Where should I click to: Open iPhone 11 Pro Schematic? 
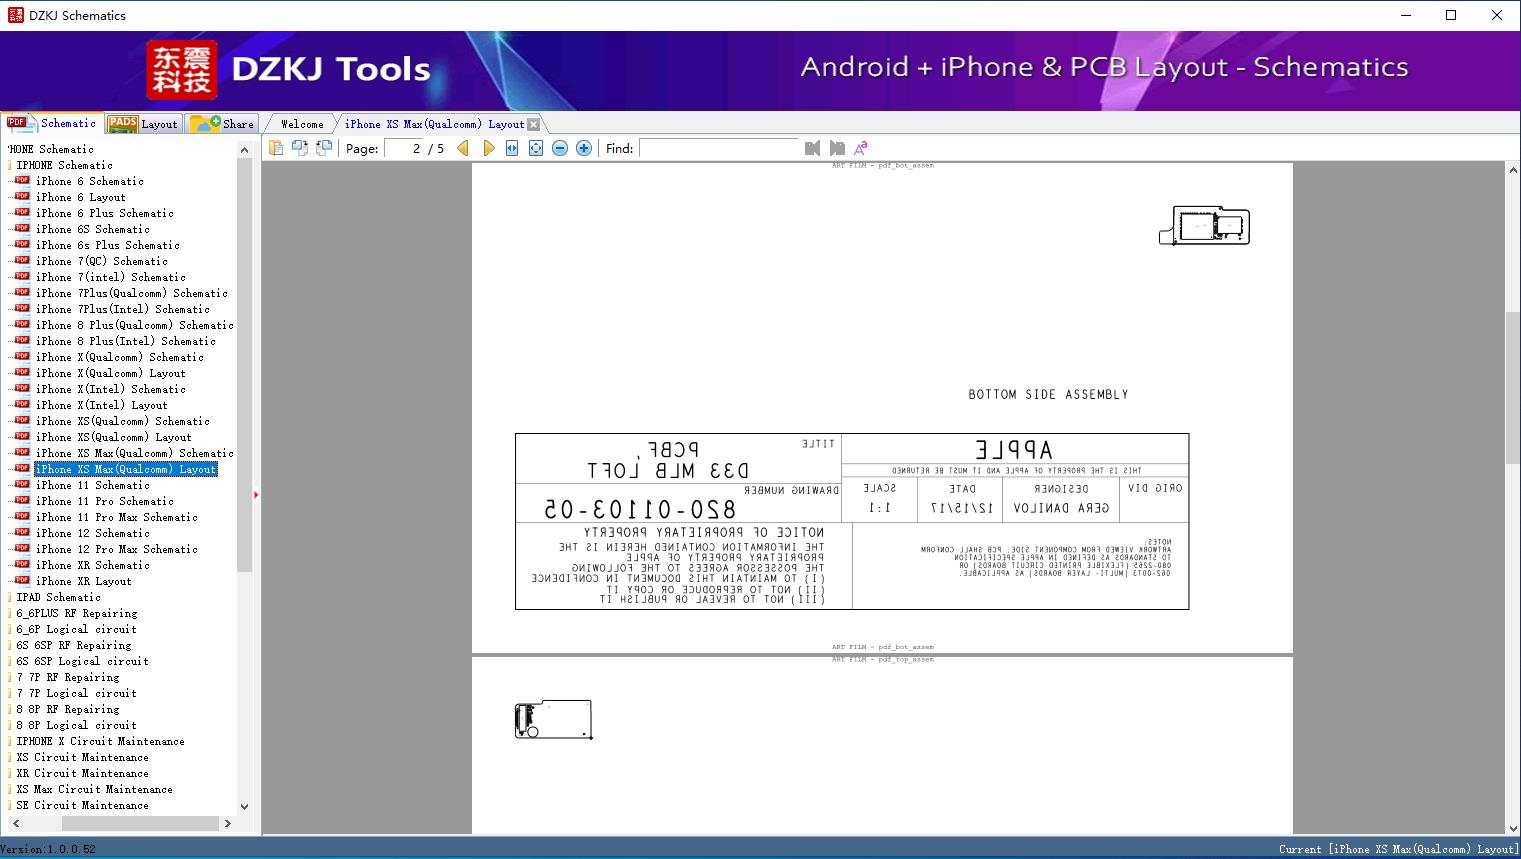click(105, 501)
